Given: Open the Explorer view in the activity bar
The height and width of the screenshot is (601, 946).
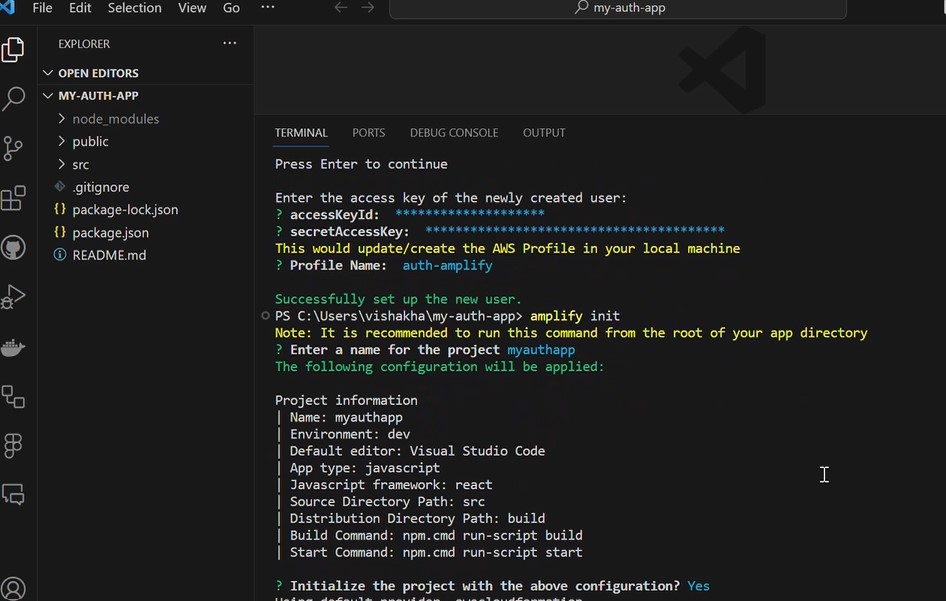Looking at the screenshot, I should (x=14, y=47).
